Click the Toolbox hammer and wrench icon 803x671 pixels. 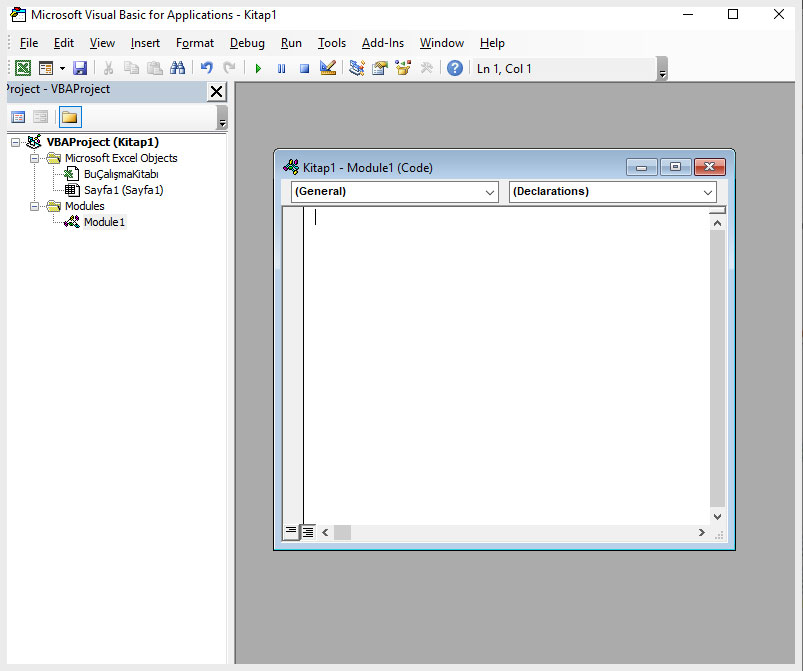[426, 68]
